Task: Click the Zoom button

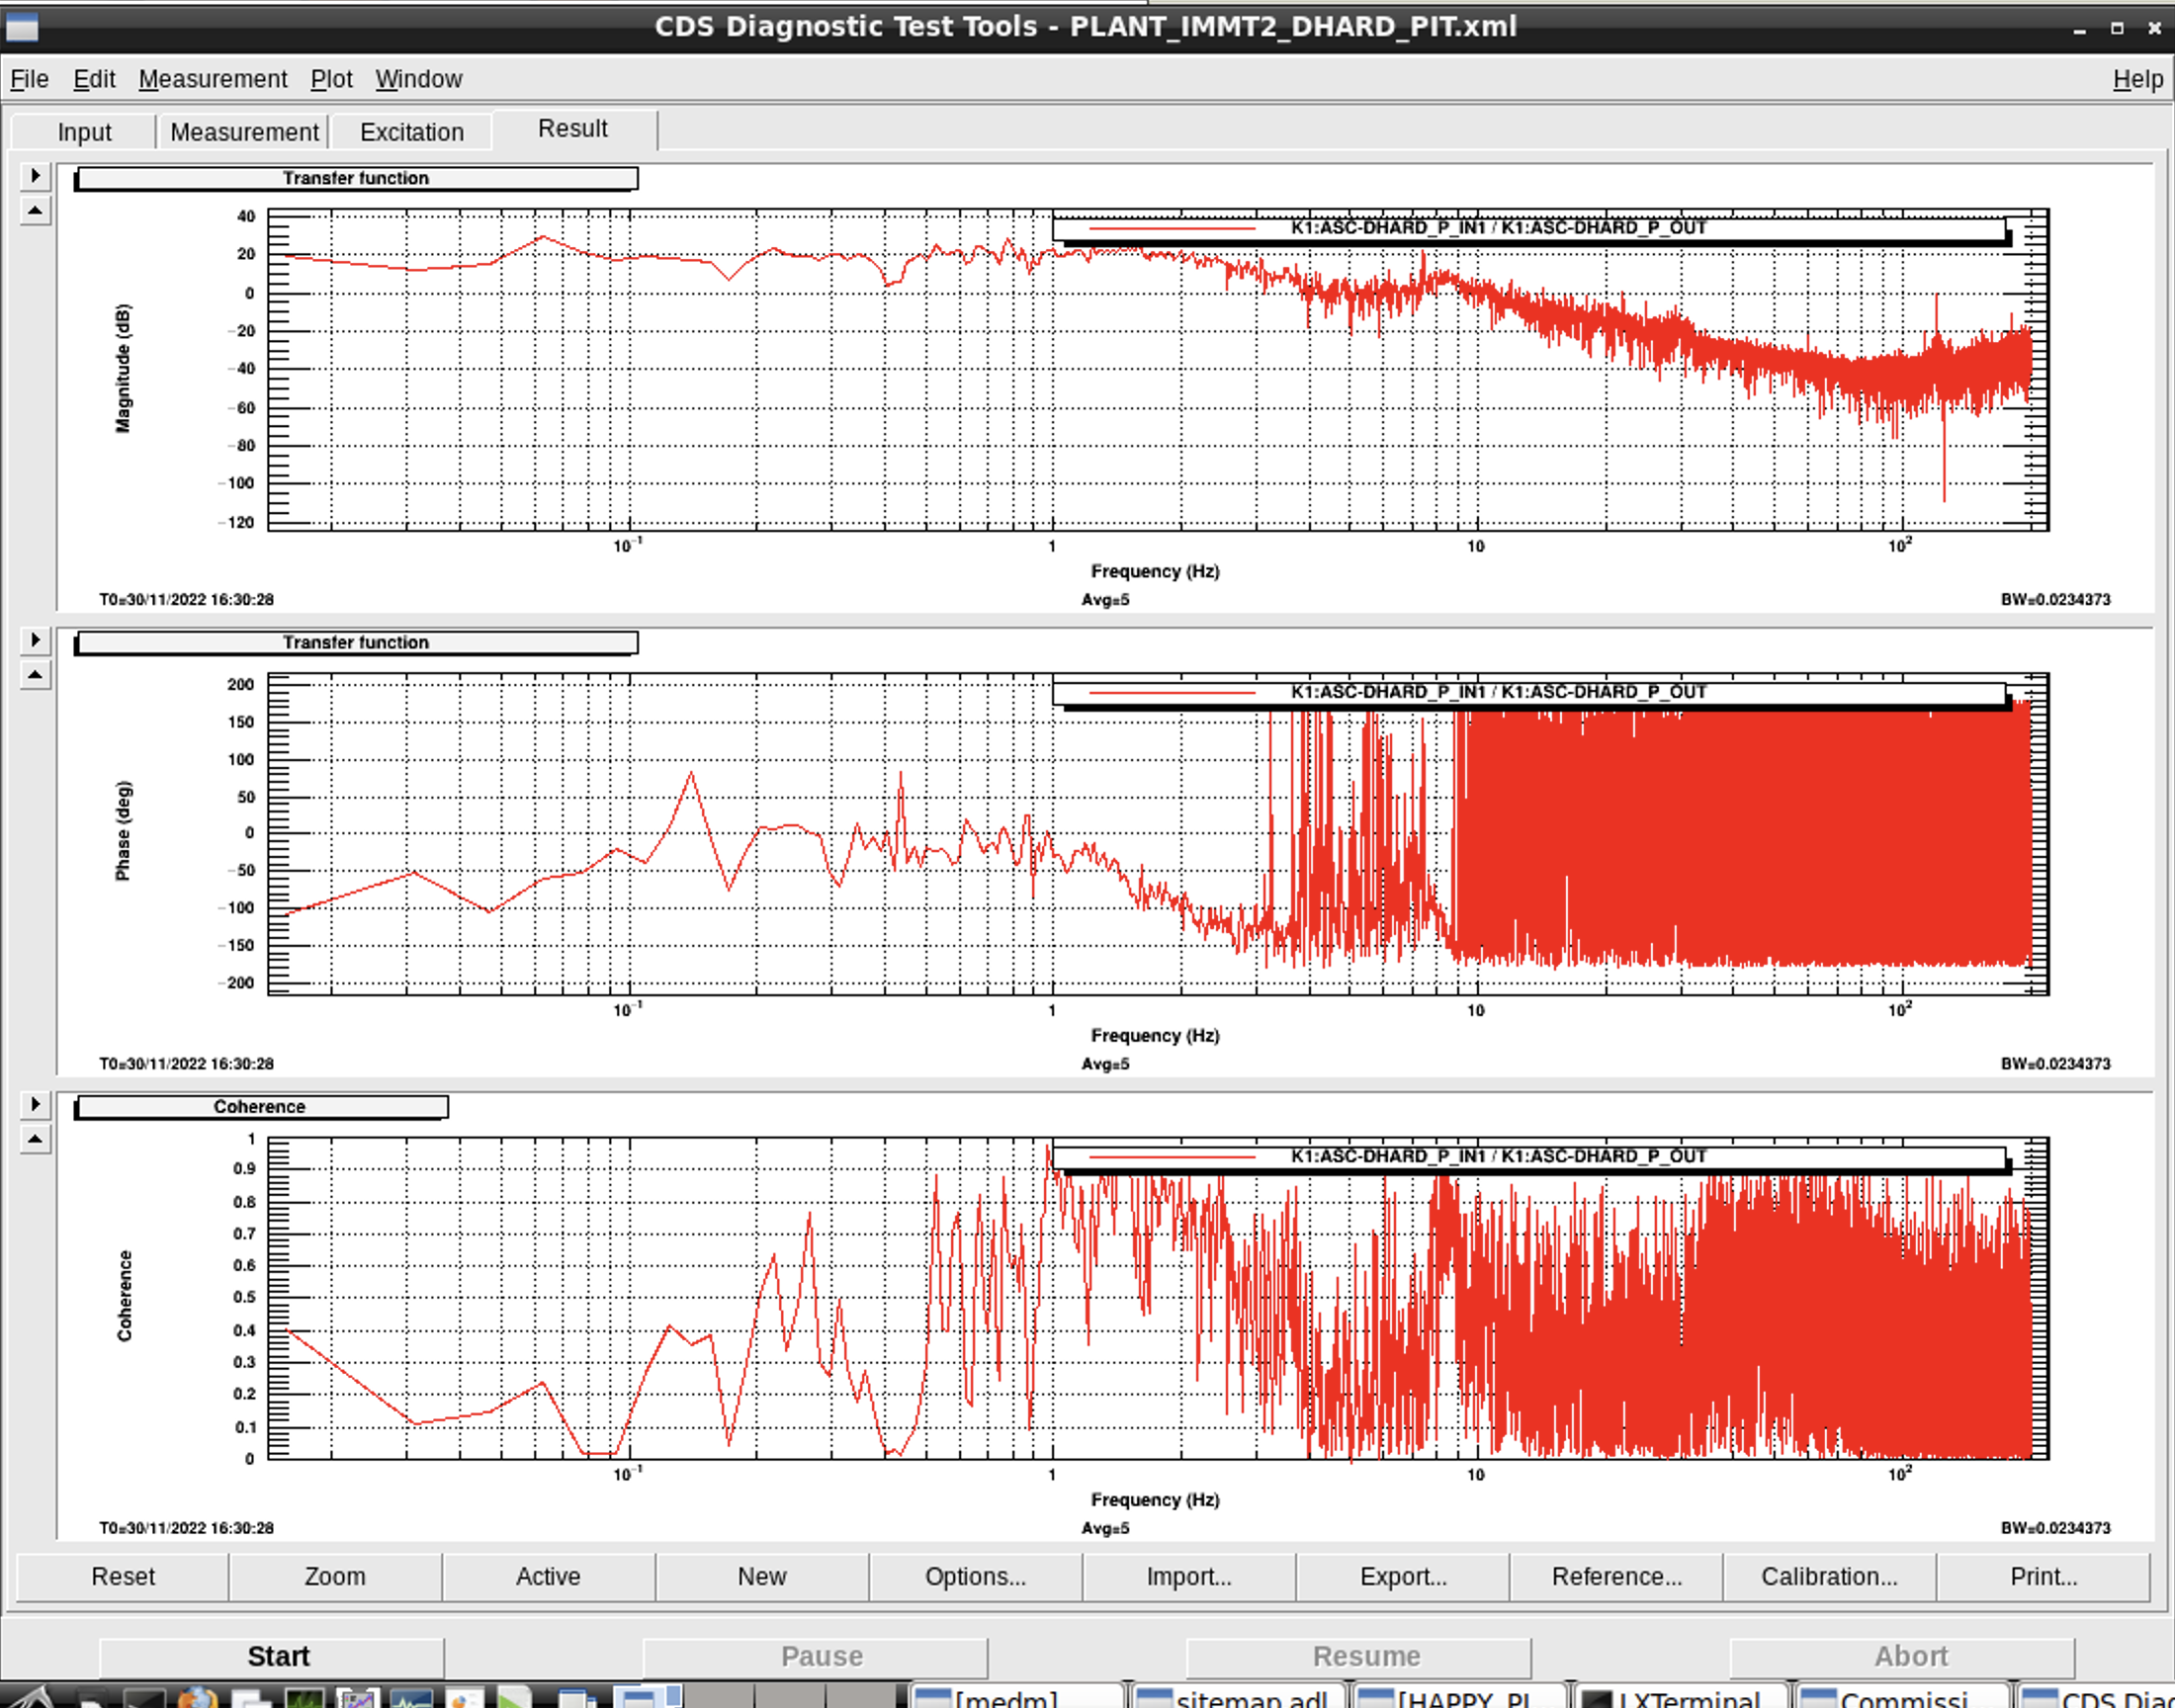Action: click(335, 1577)
